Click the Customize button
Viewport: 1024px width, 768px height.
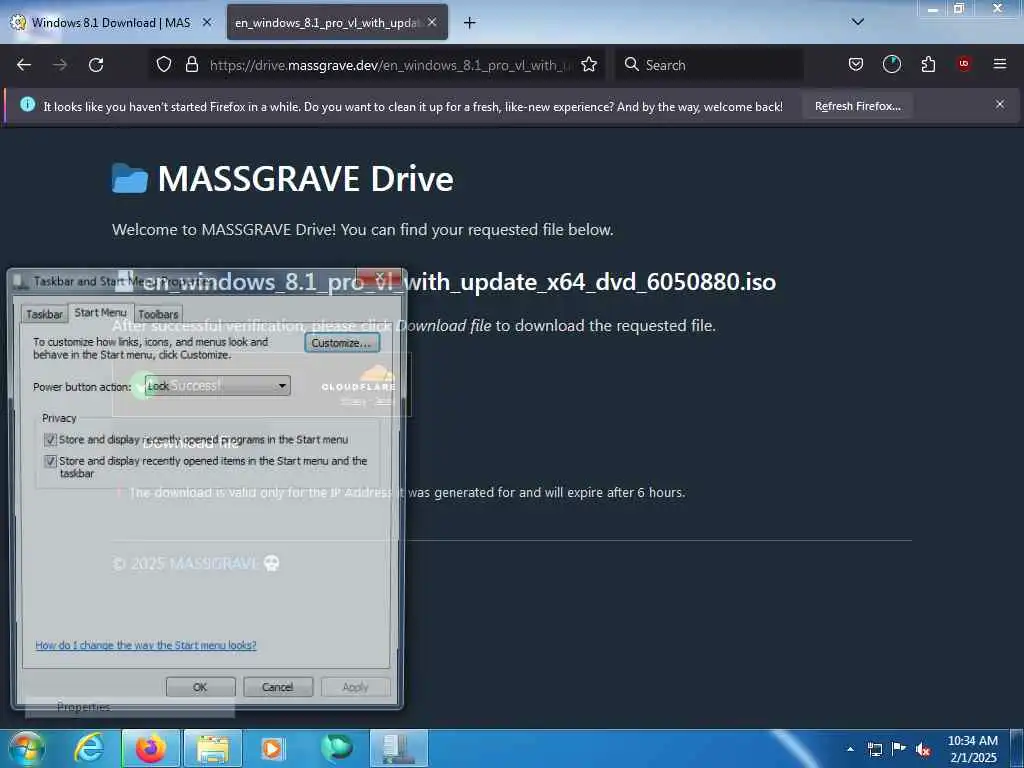[342, 343]
